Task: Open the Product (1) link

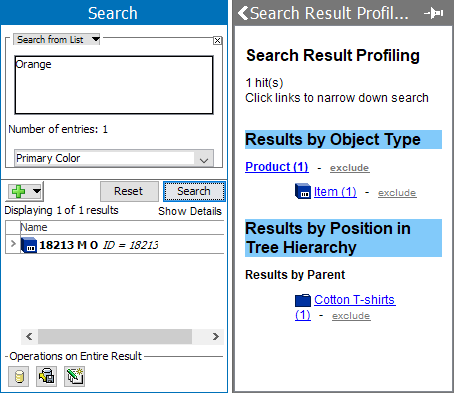Action: 277,167
